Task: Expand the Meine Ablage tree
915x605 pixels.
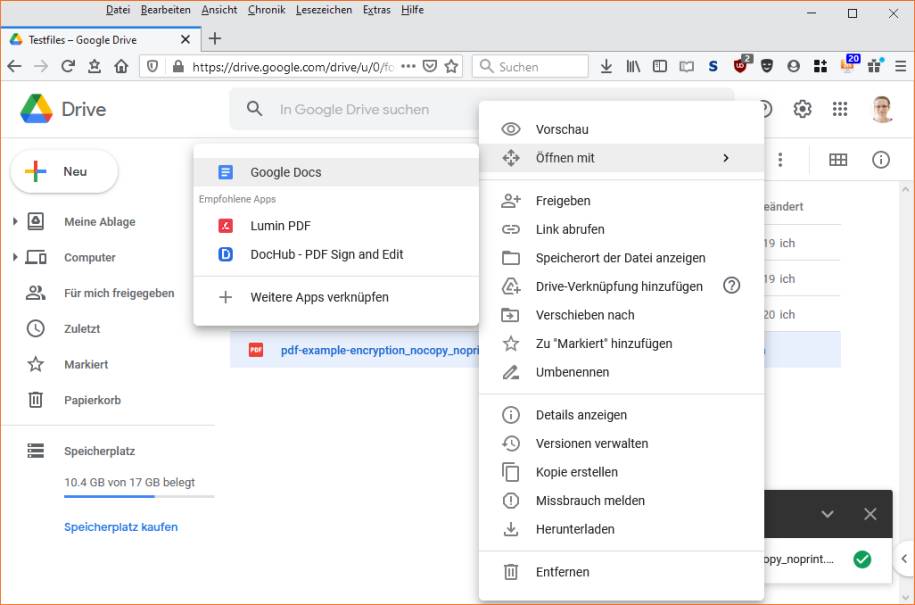Action: click(x=15, y=222)
